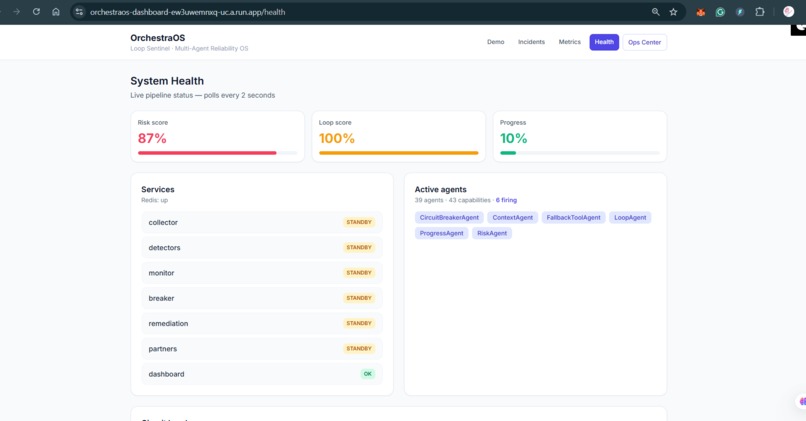Image resolution: width=806 pixels, height=421 pixels.
Task: Click the STANDBY badge for detectors
Action: pos(359,247)
